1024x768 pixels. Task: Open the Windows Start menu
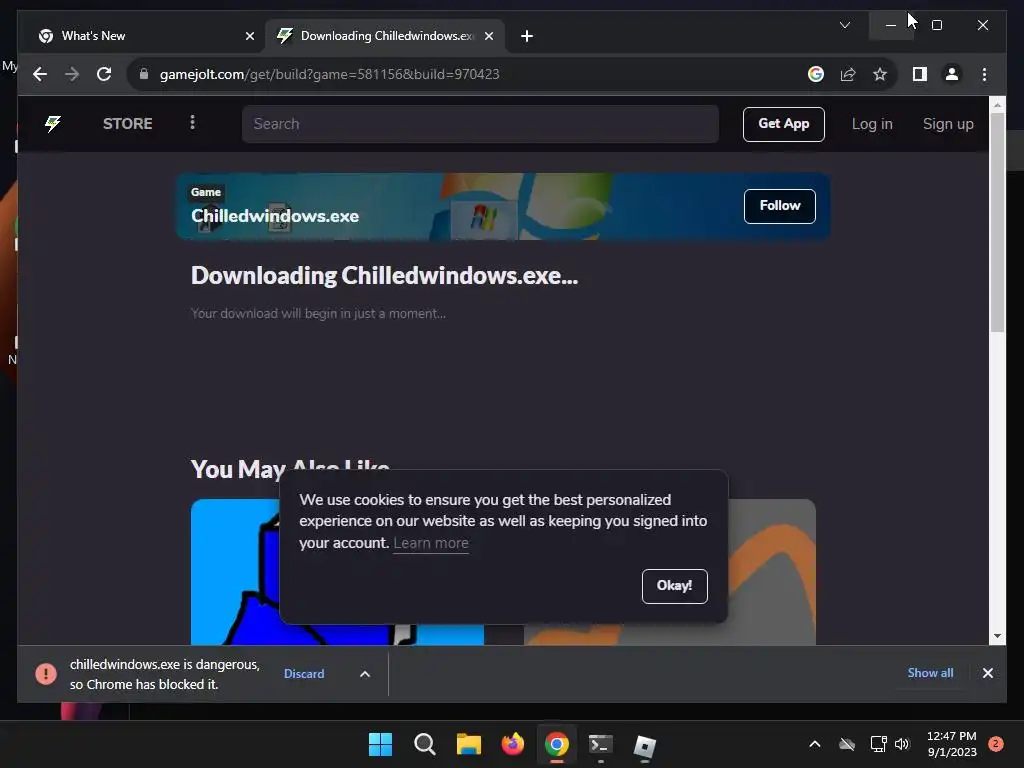pyautogui.click(x=380, y=744)
